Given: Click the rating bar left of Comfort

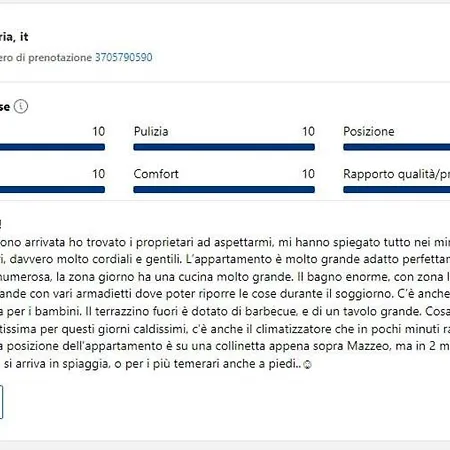Looking at the screenshot, I should 52,190.
